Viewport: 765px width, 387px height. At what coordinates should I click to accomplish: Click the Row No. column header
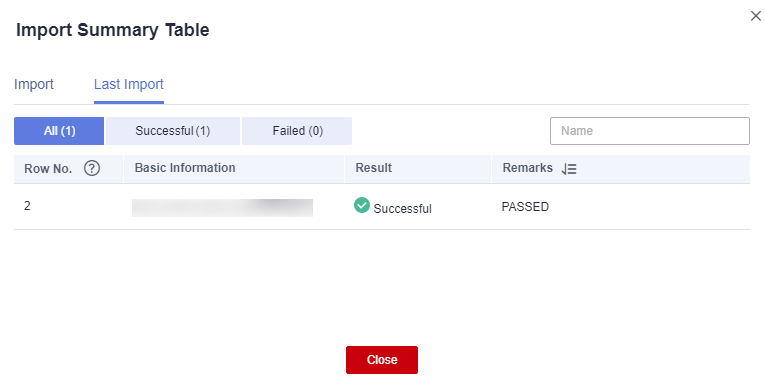[x=48, y=169]
